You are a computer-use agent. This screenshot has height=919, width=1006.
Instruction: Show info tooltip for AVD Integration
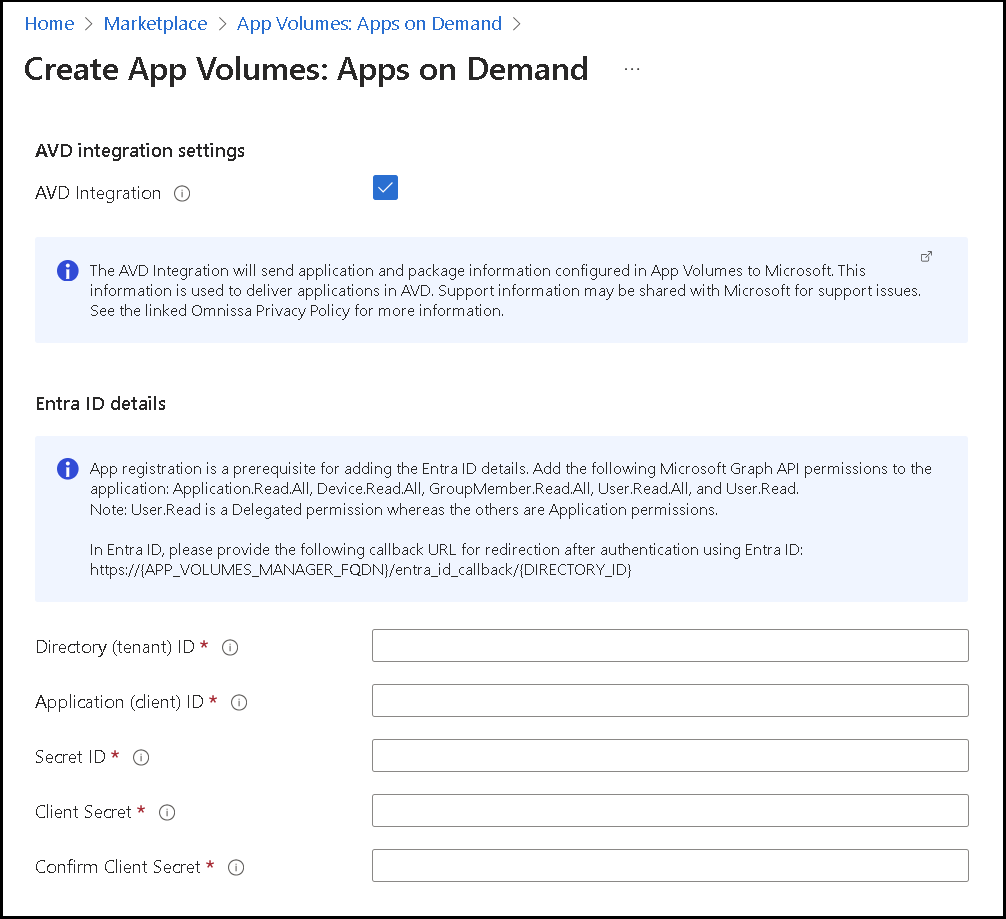click(182, 193)
